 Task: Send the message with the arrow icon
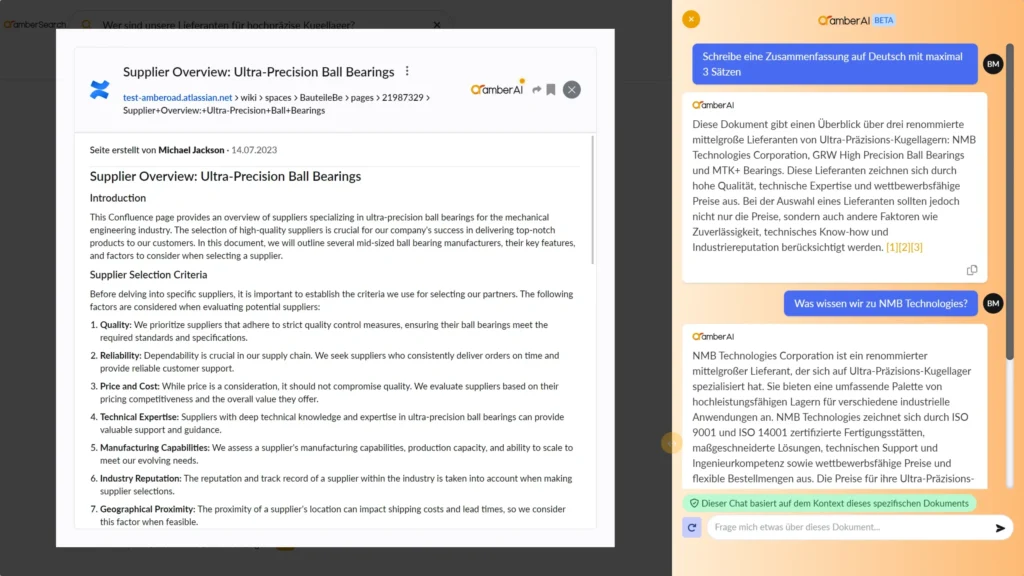coord(1000,528)
